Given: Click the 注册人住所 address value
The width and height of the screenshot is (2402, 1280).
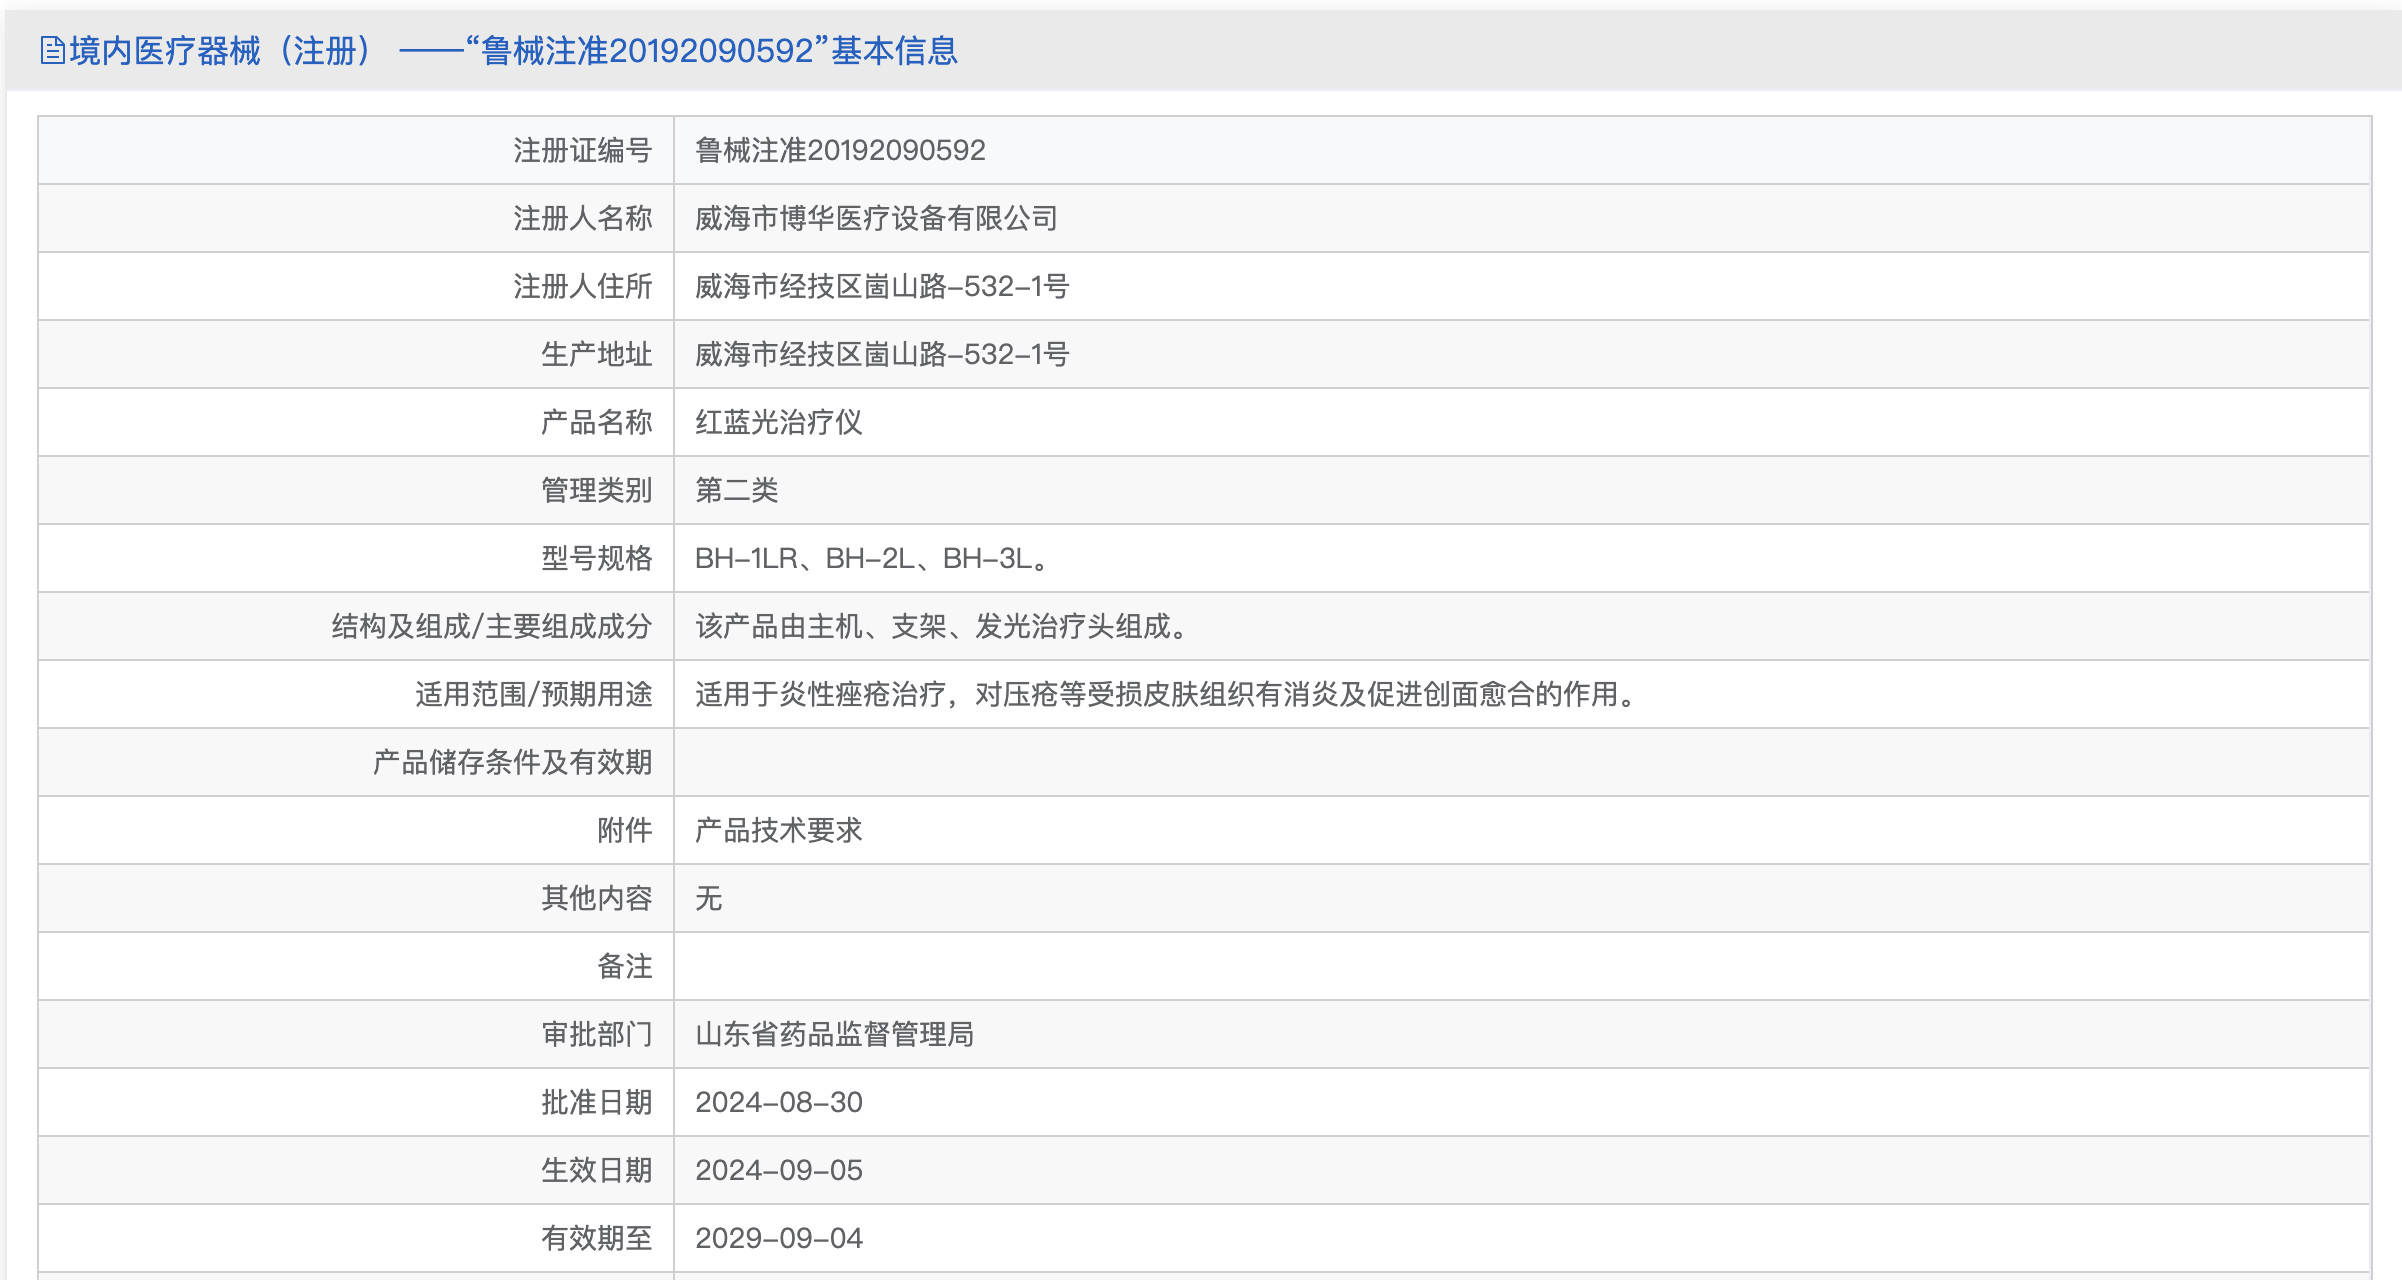Looking at the screenshot, I should click(x=881, y=286).
